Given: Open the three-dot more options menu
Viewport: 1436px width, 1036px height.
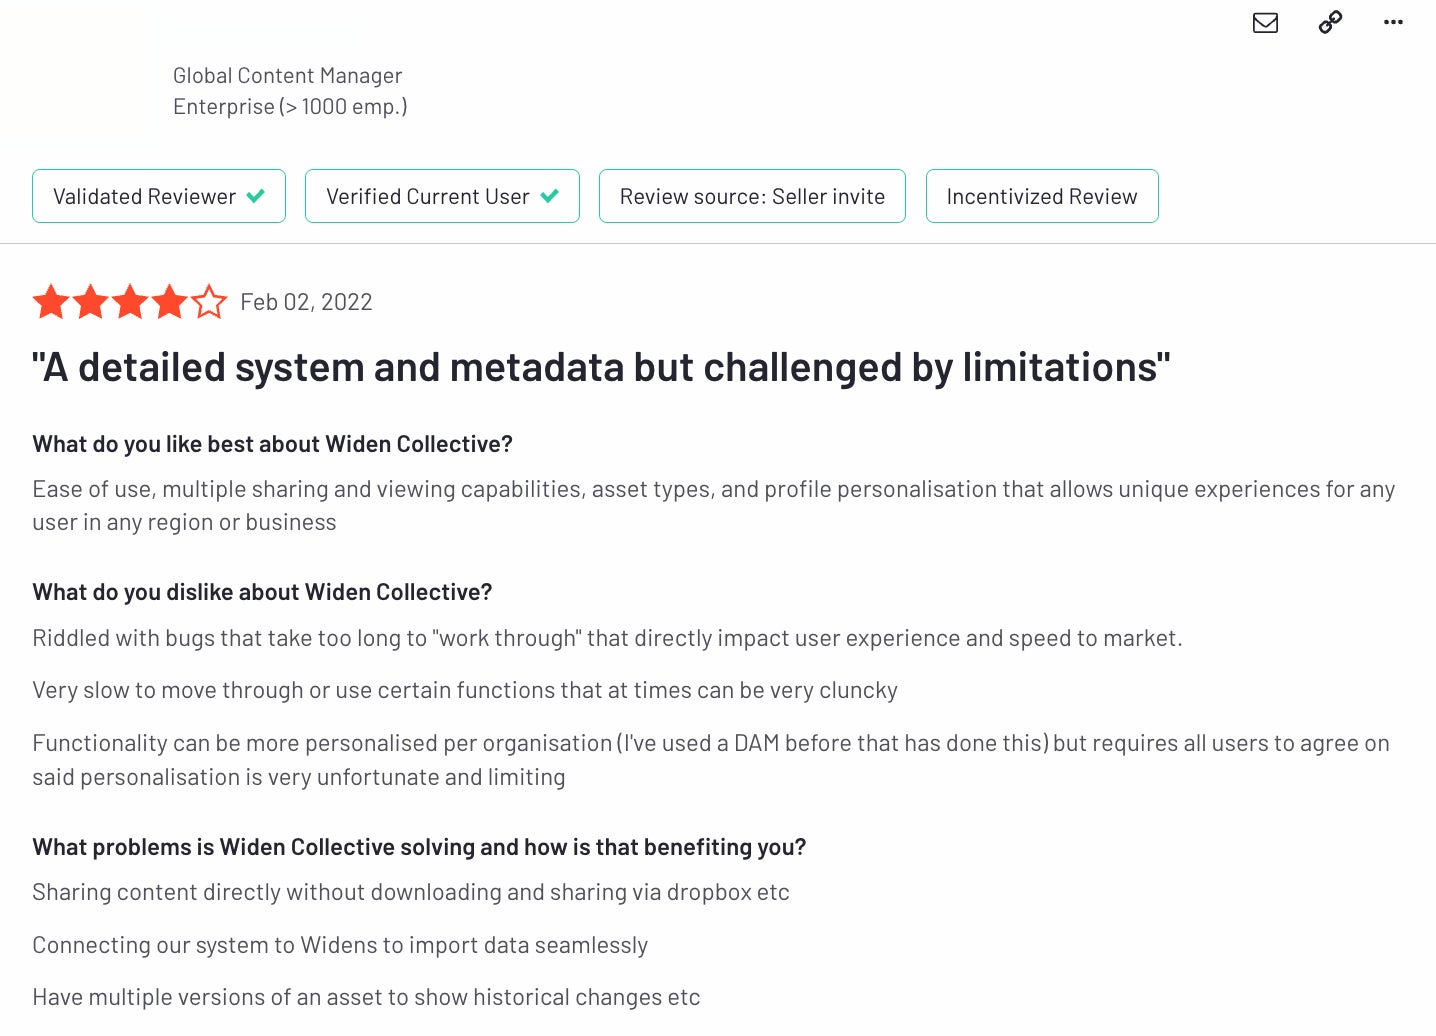Looking at the screenshot, I should click(1393, 22).
